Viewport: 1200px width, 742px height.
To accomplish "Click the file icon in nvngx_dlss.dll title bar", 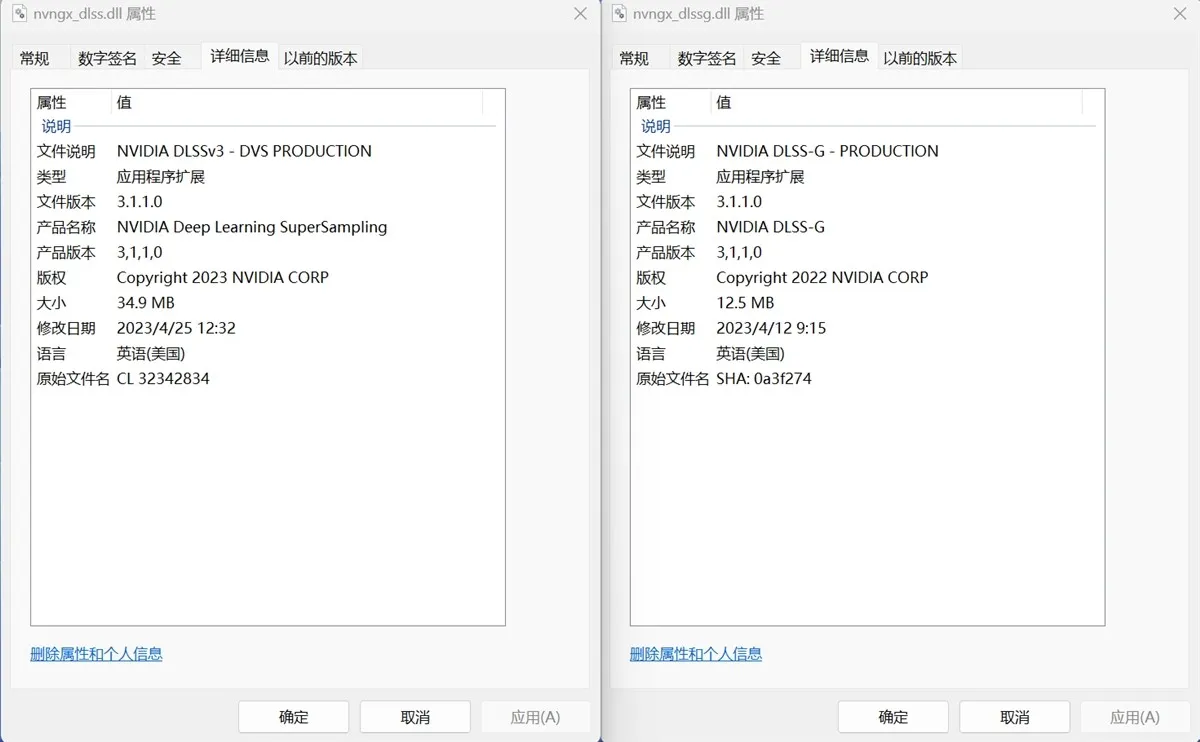I will pyautogui.click(x=19, y=14).
